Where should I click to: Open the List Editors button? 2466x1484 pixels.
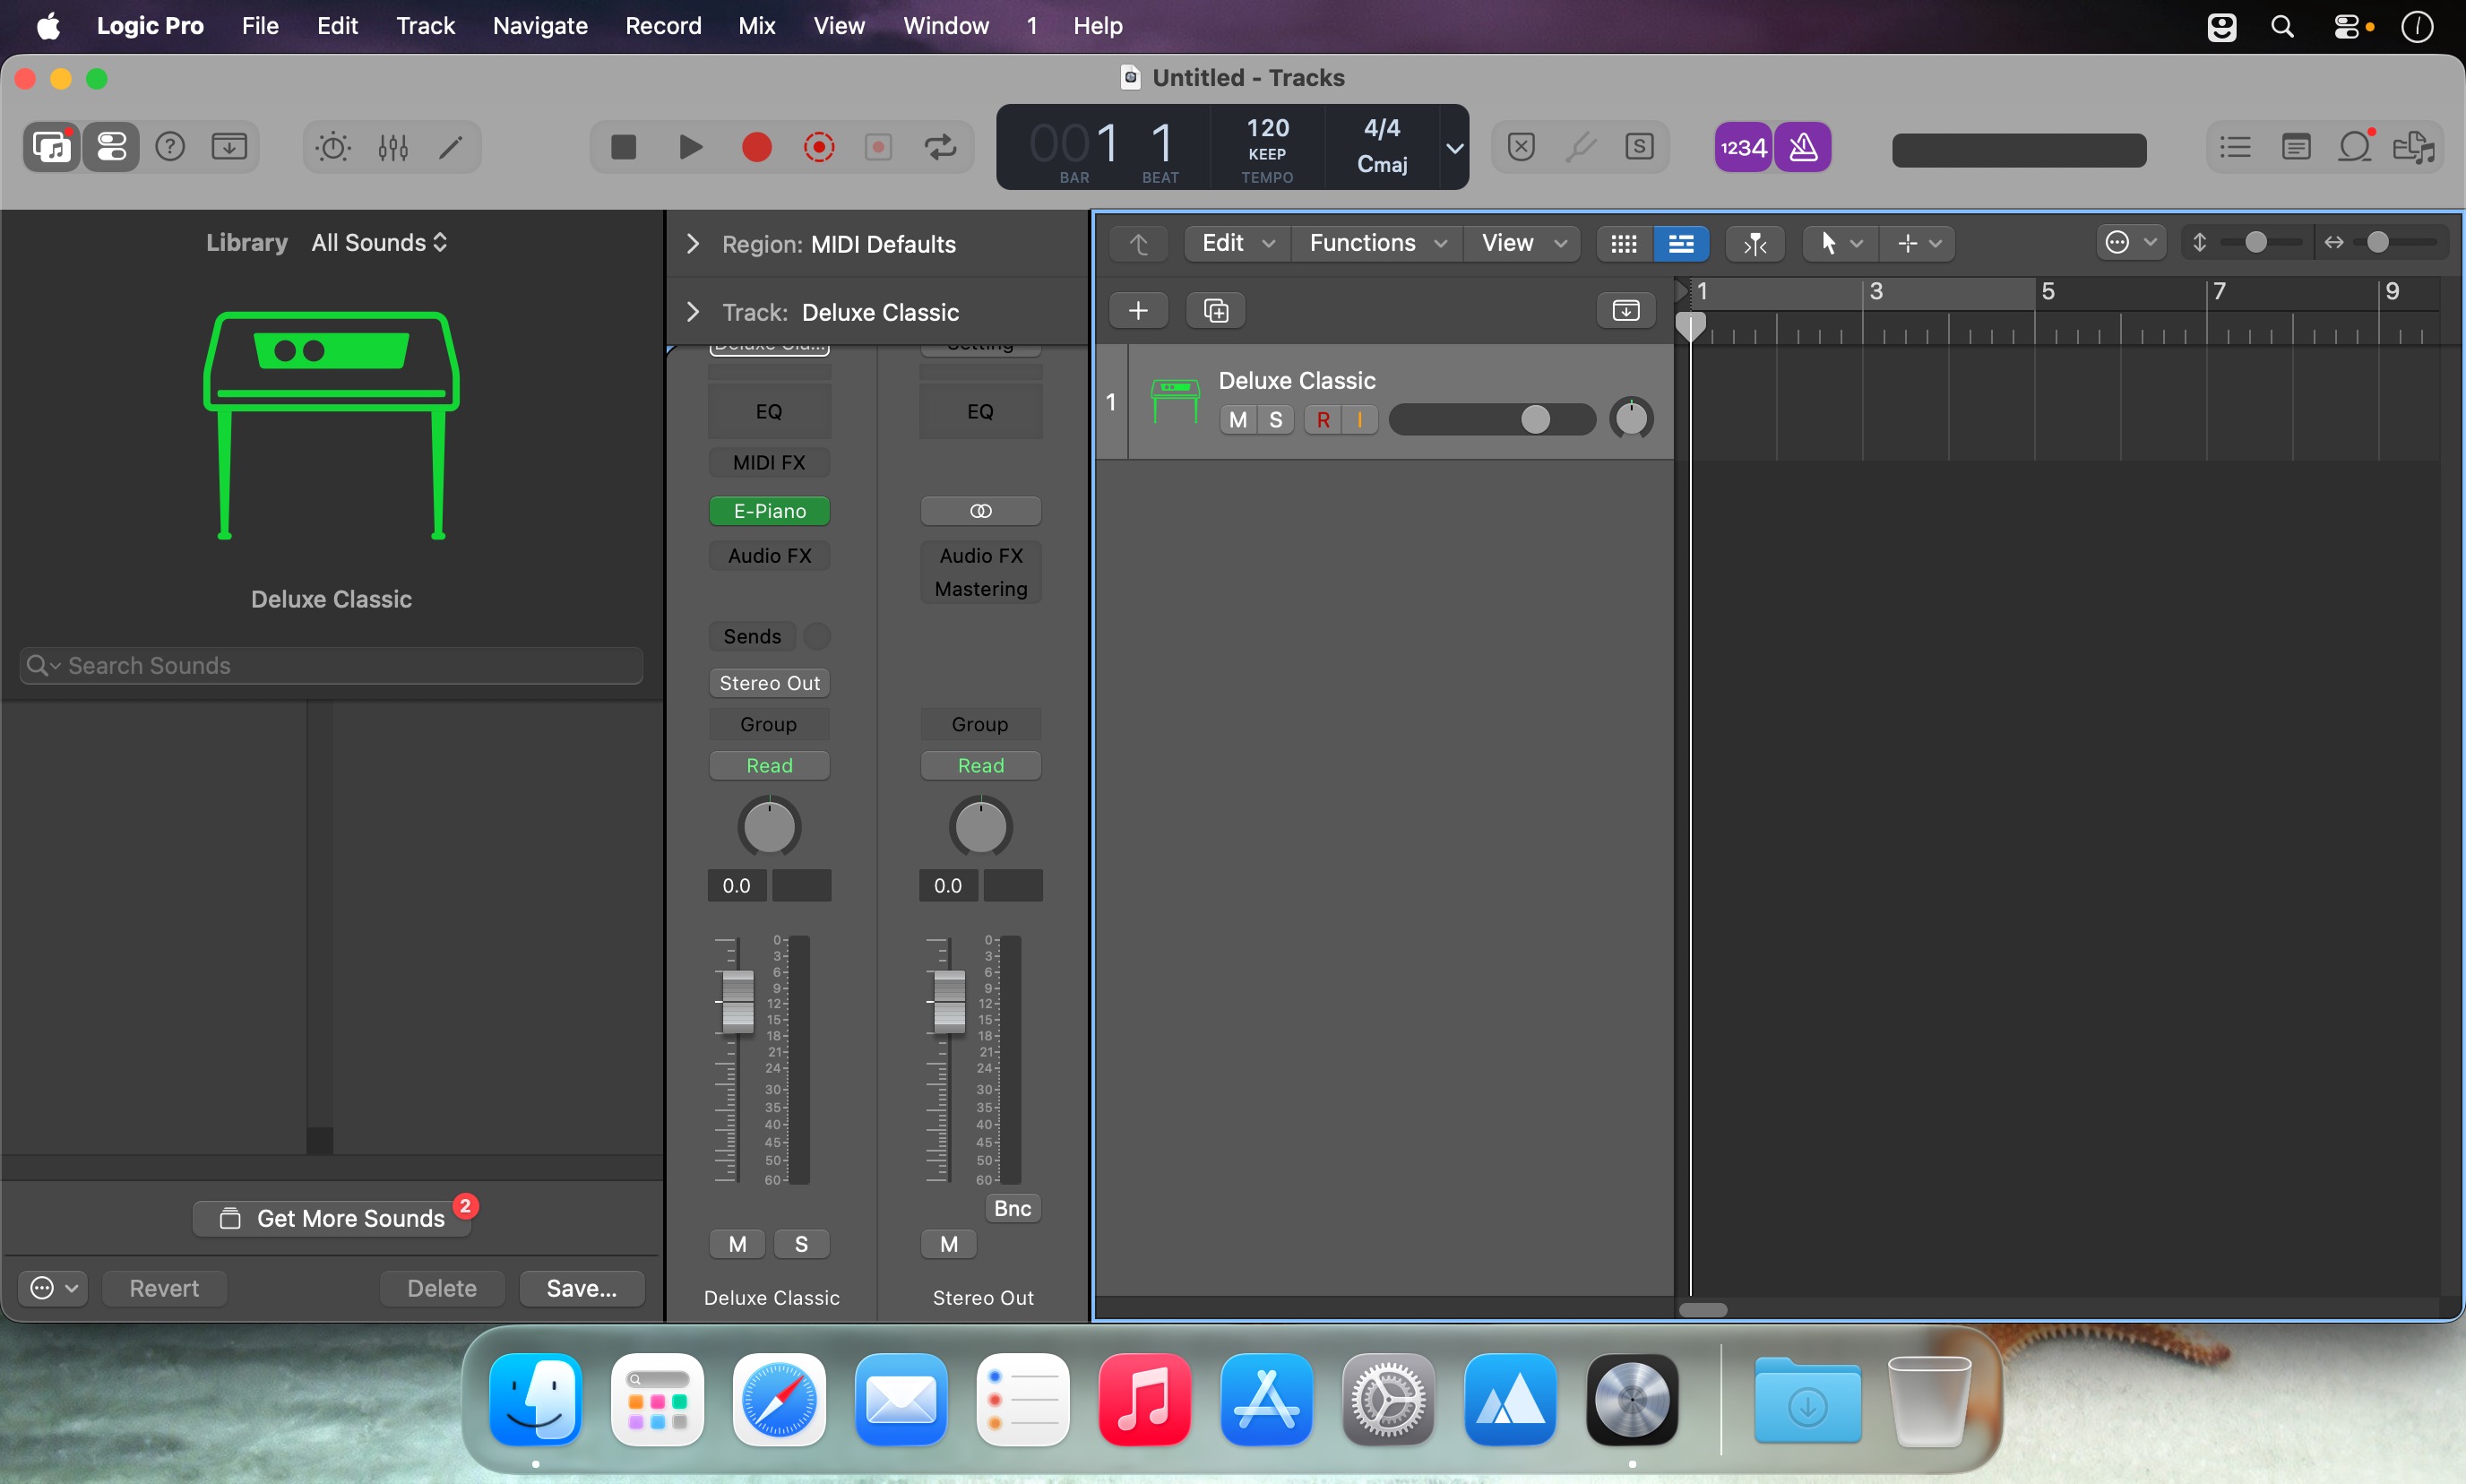click(x=2235, y=148)
